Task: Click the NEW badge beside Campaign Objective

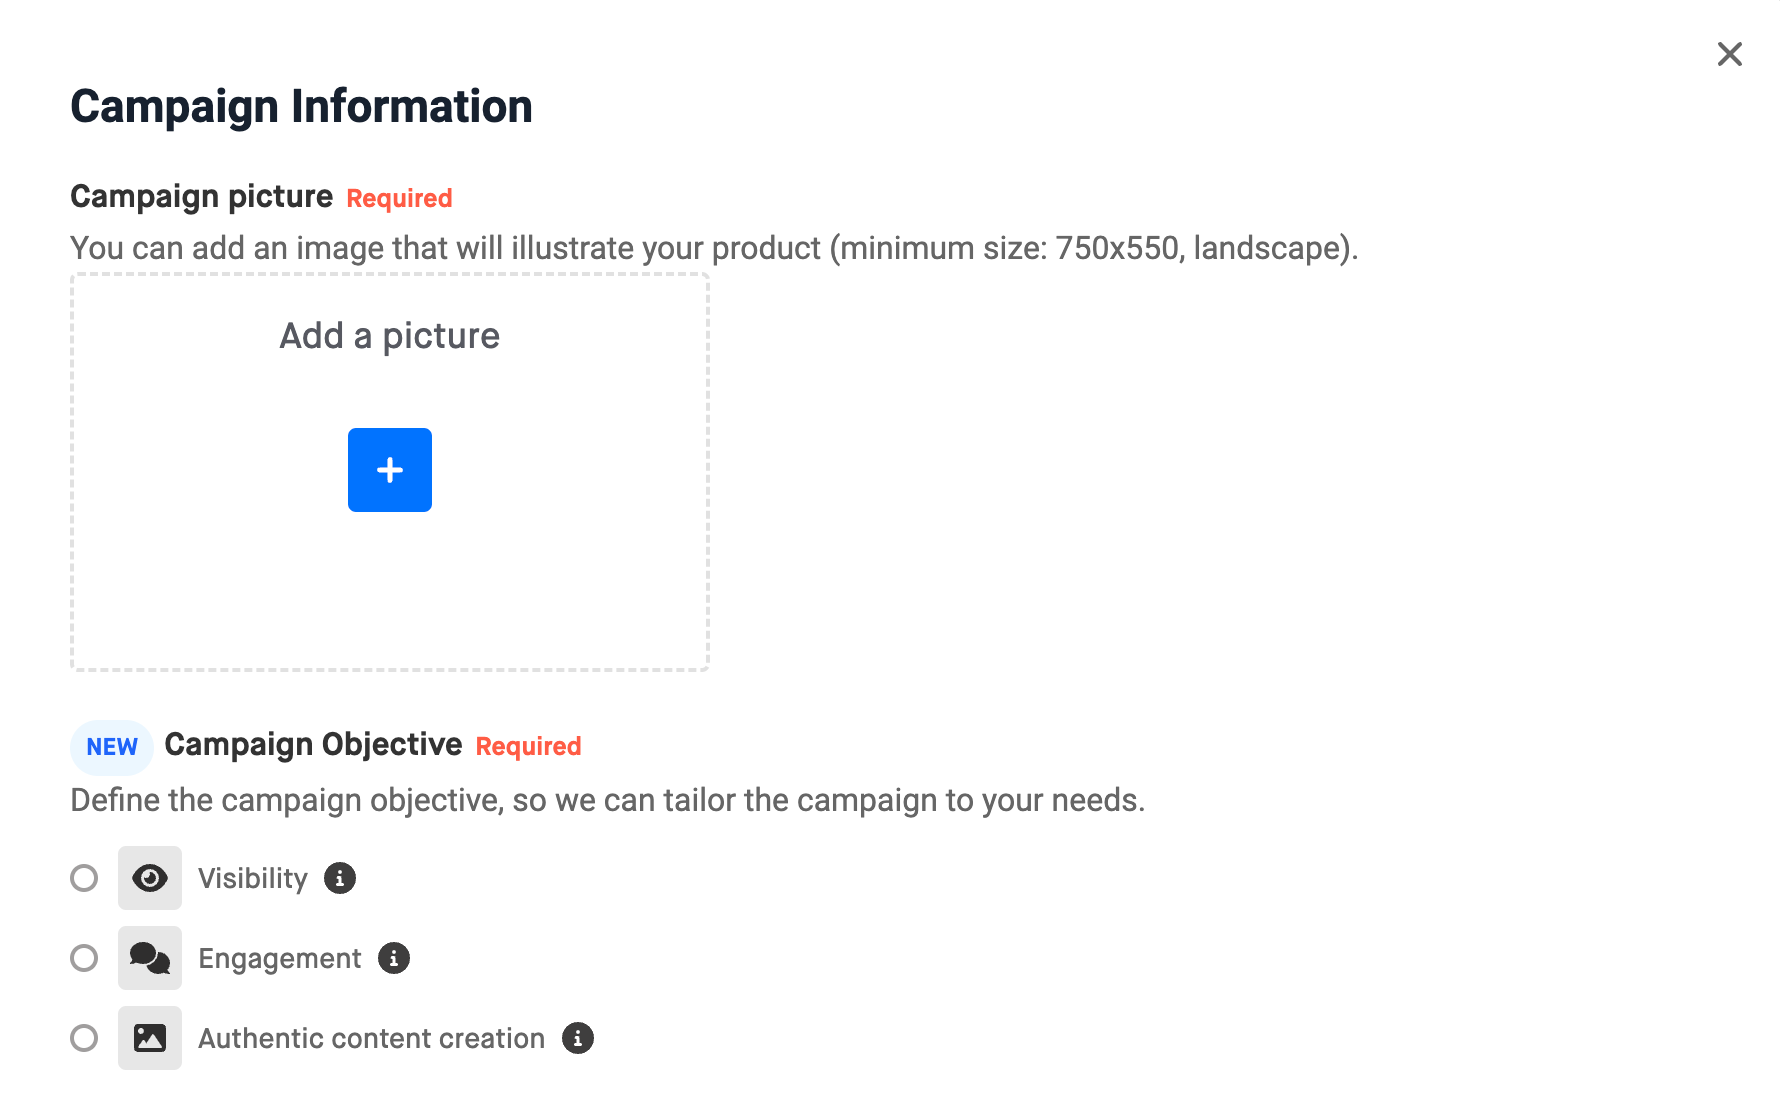Action: tap(112, 747)
